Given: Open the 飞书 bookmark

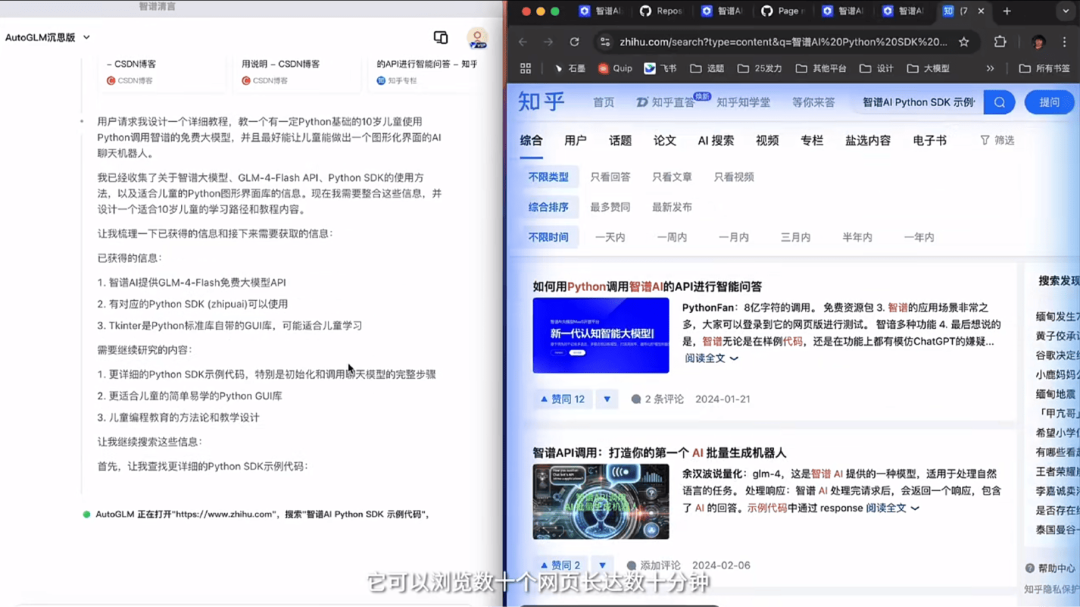Looking at the screenshot, I should coord(661,68).
